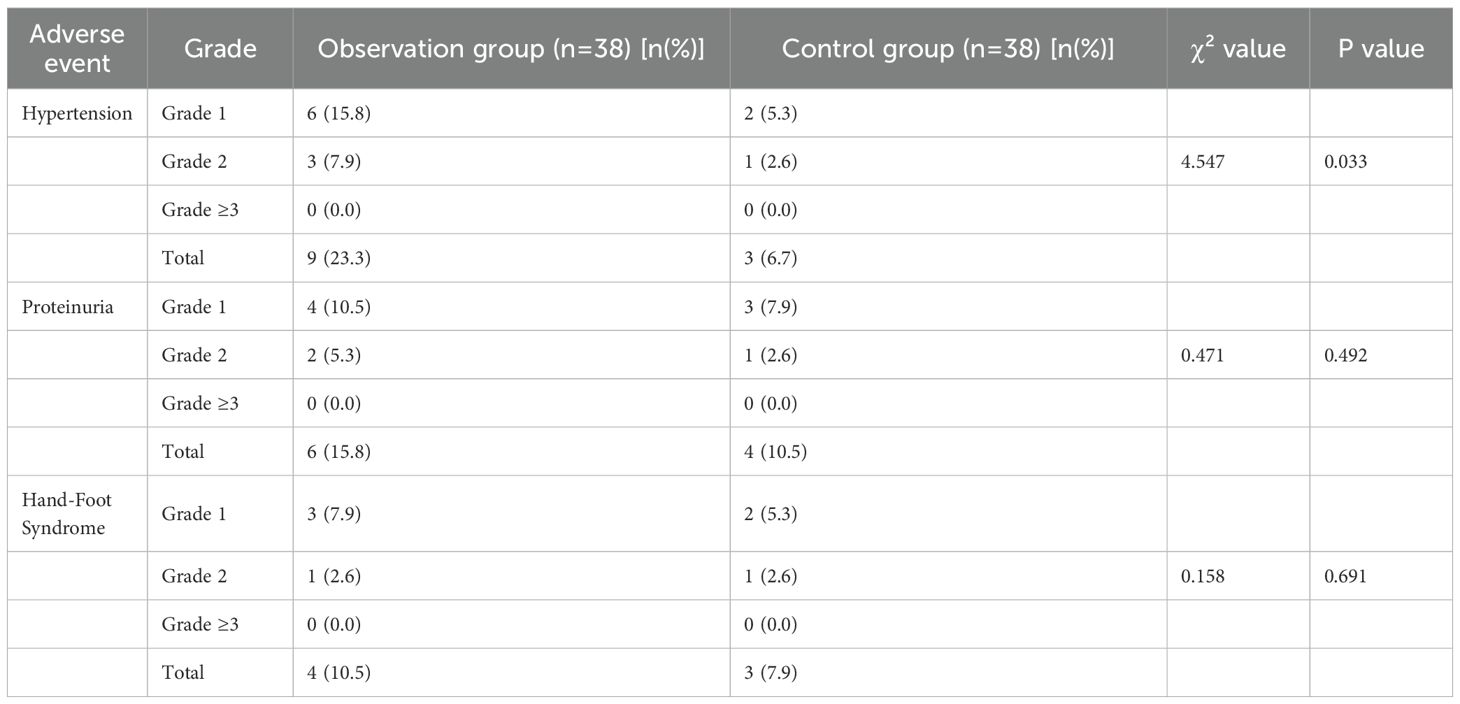Click the P value 0.492 cell
This screenshot has height=704, width=1460.
click(1346, 355)
